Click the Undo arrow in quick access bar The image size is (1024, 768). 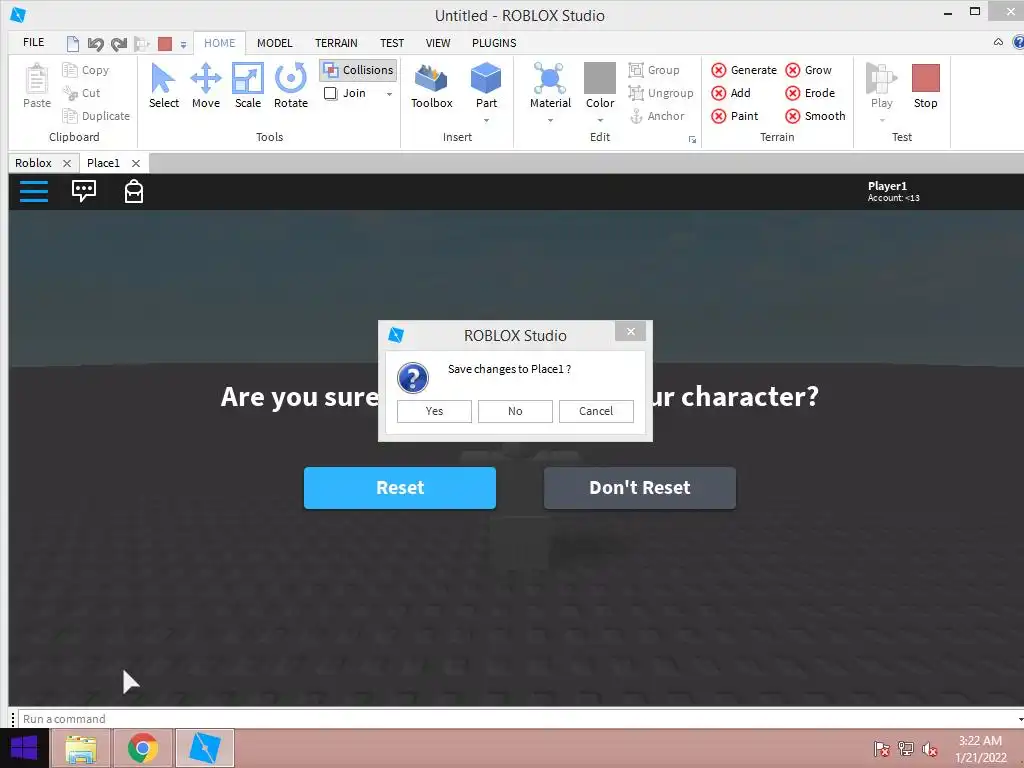tap(95, 44)
